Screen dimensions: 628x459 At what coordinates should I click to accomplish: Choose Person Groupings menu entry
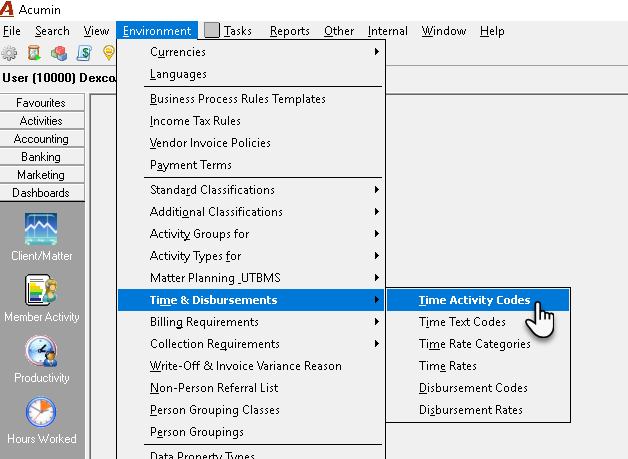(x=251, y=432)
